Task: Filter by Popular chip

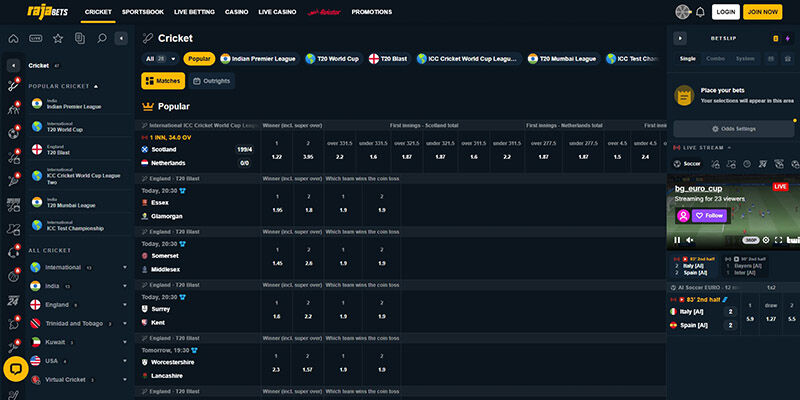Action: click(x=199, y=59)
